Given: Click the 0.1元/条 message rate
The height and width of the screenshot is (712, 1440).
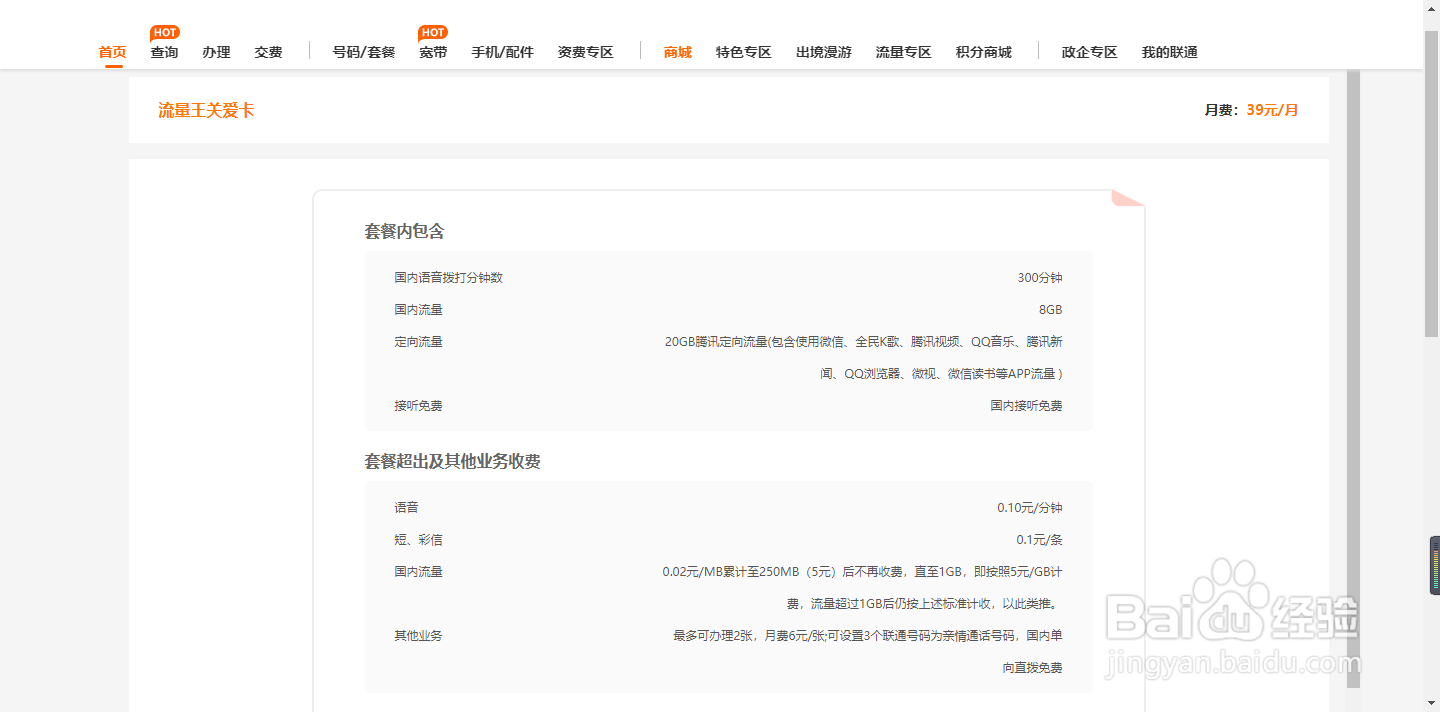Looking at the screenshot, I should (1040, 540).
